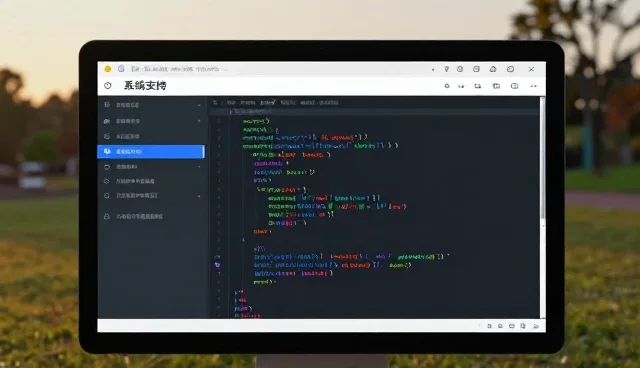Click the orange circle in the title bar

tap(108, 69)
